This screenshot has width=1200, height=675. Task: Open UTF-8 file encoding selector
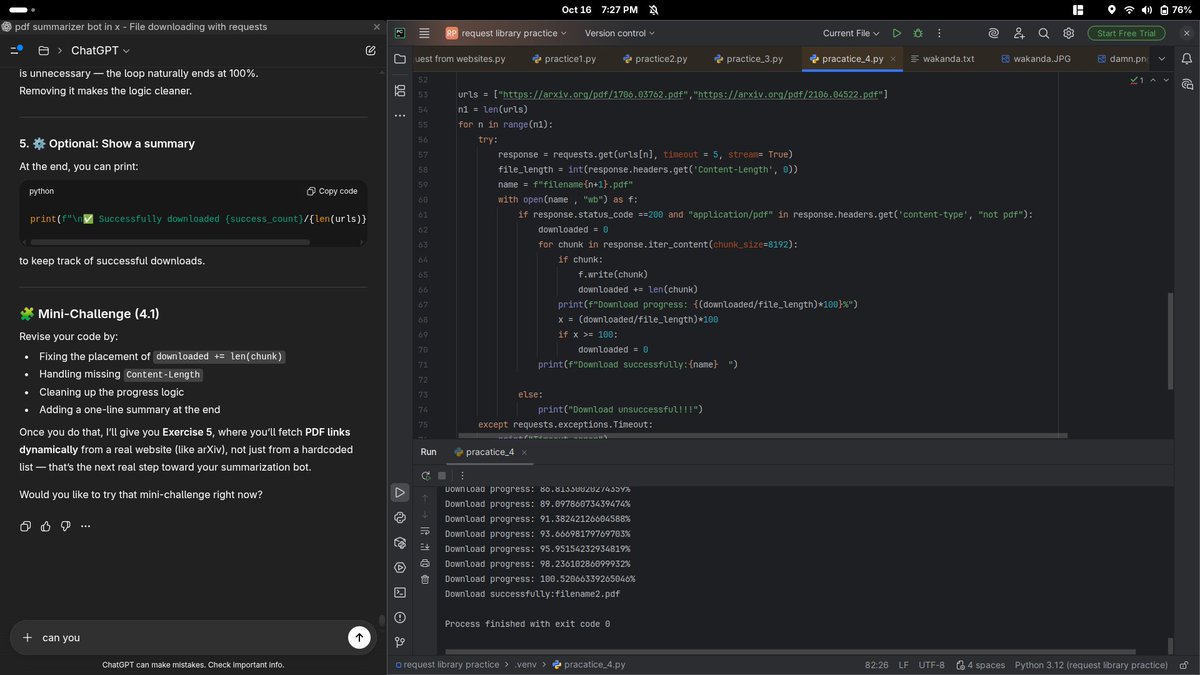coord(931,664)
